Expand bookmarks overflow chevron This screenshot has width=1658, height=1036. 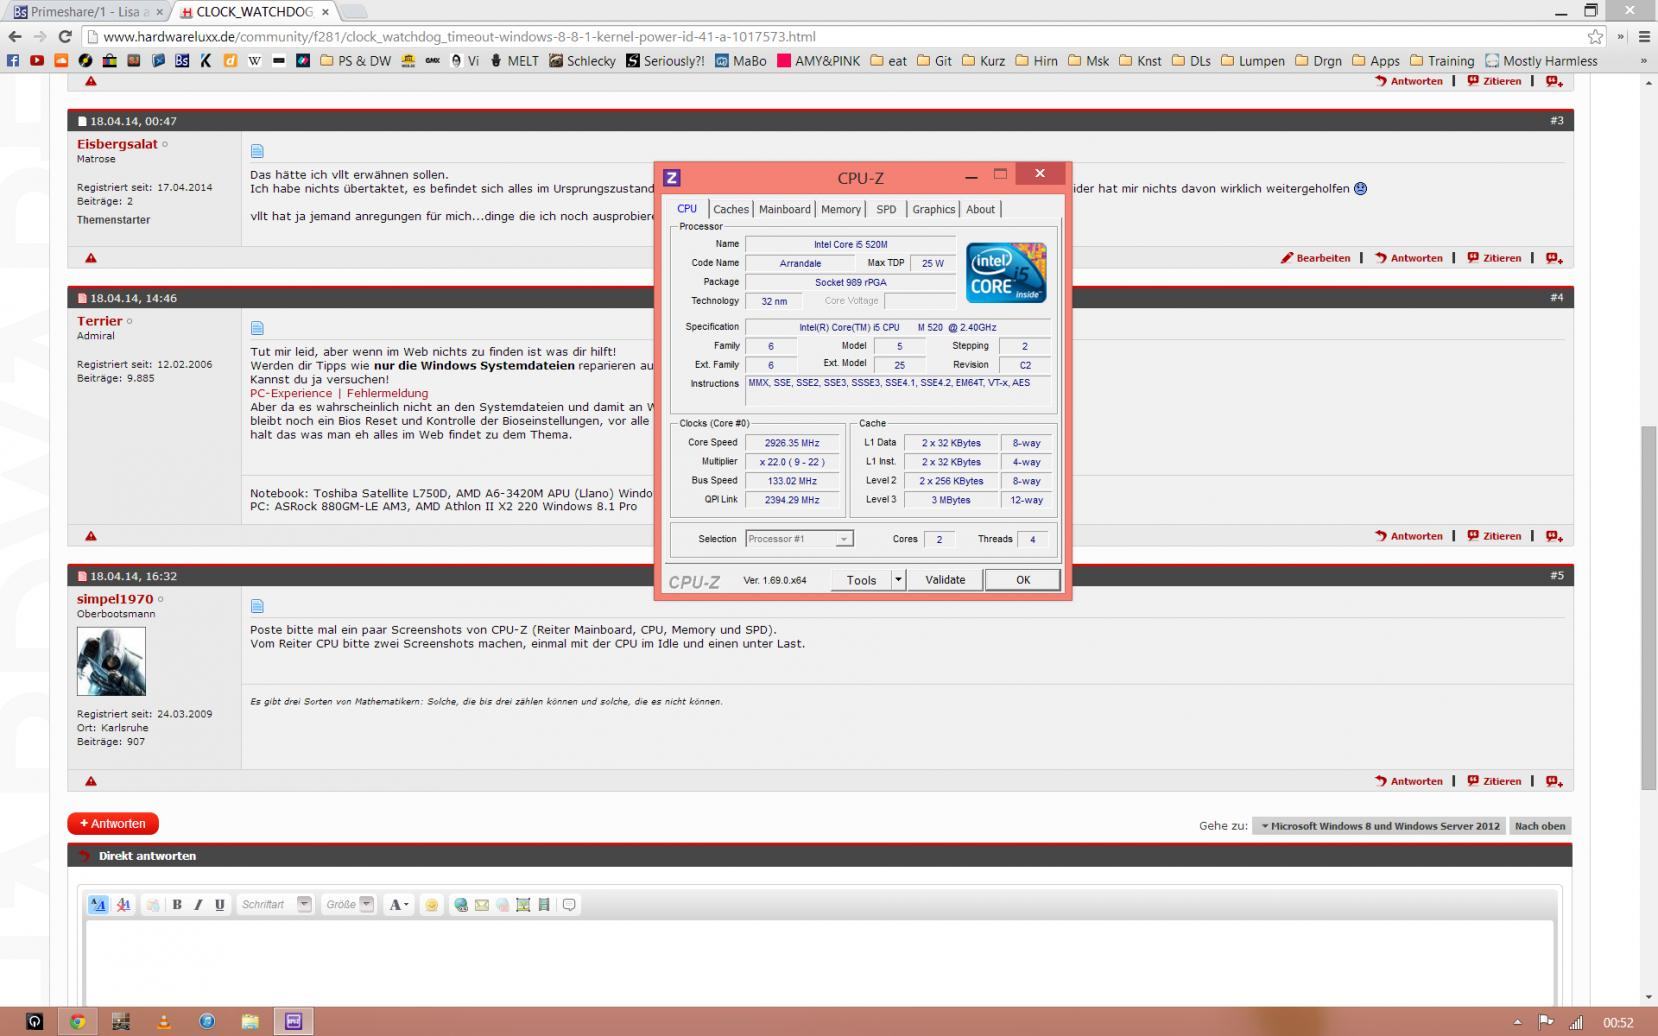(1643, 60)
